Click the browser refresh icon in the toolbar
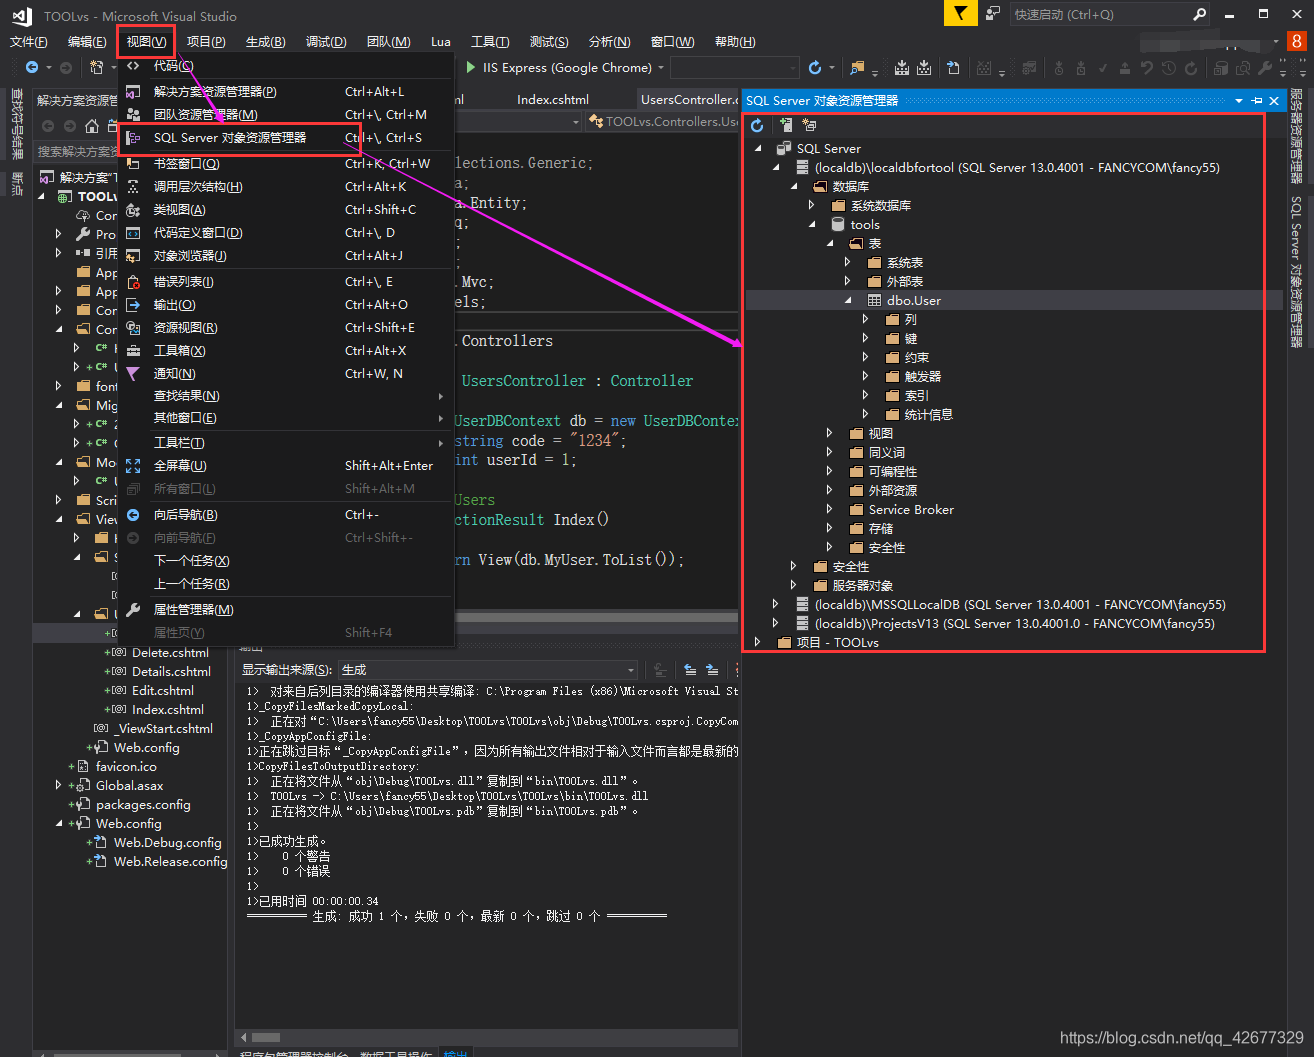This screenshot has height=1057, width=1314. coord(815,68)
